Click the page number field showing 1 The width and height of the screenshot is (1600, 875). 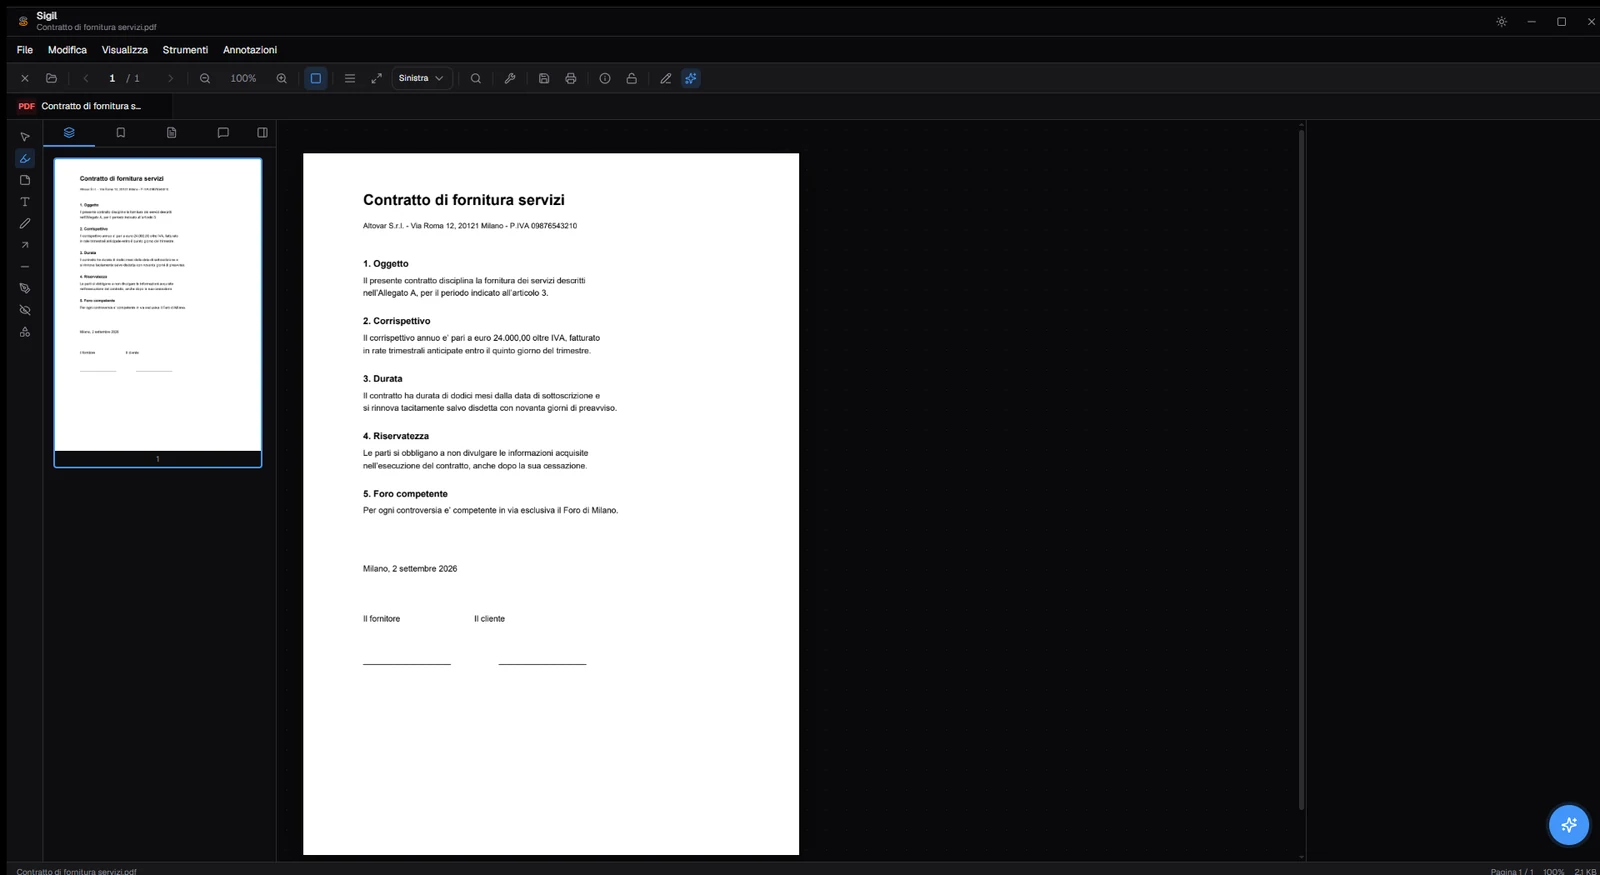point(112,78)
